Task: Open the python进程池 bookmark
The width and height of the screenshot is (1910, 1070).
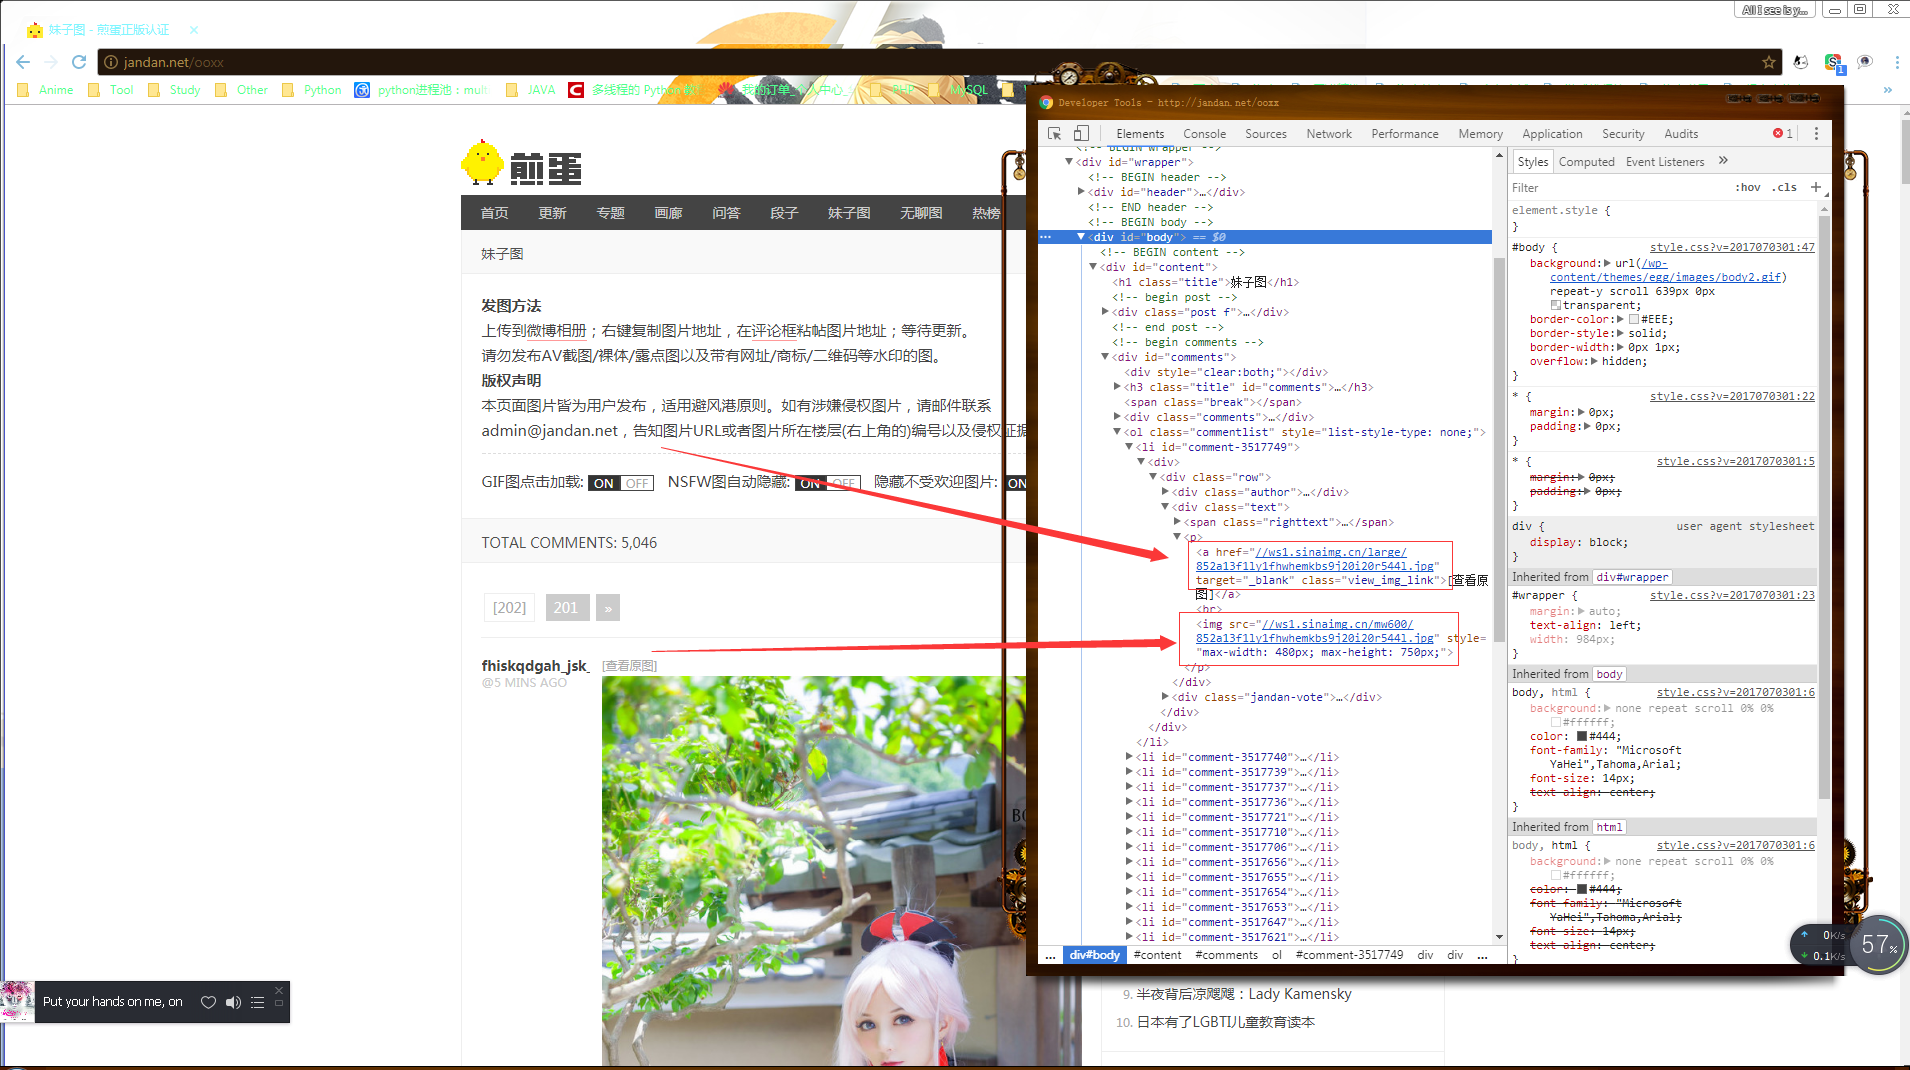Action: pyautogui.click(x=421, y=90)
